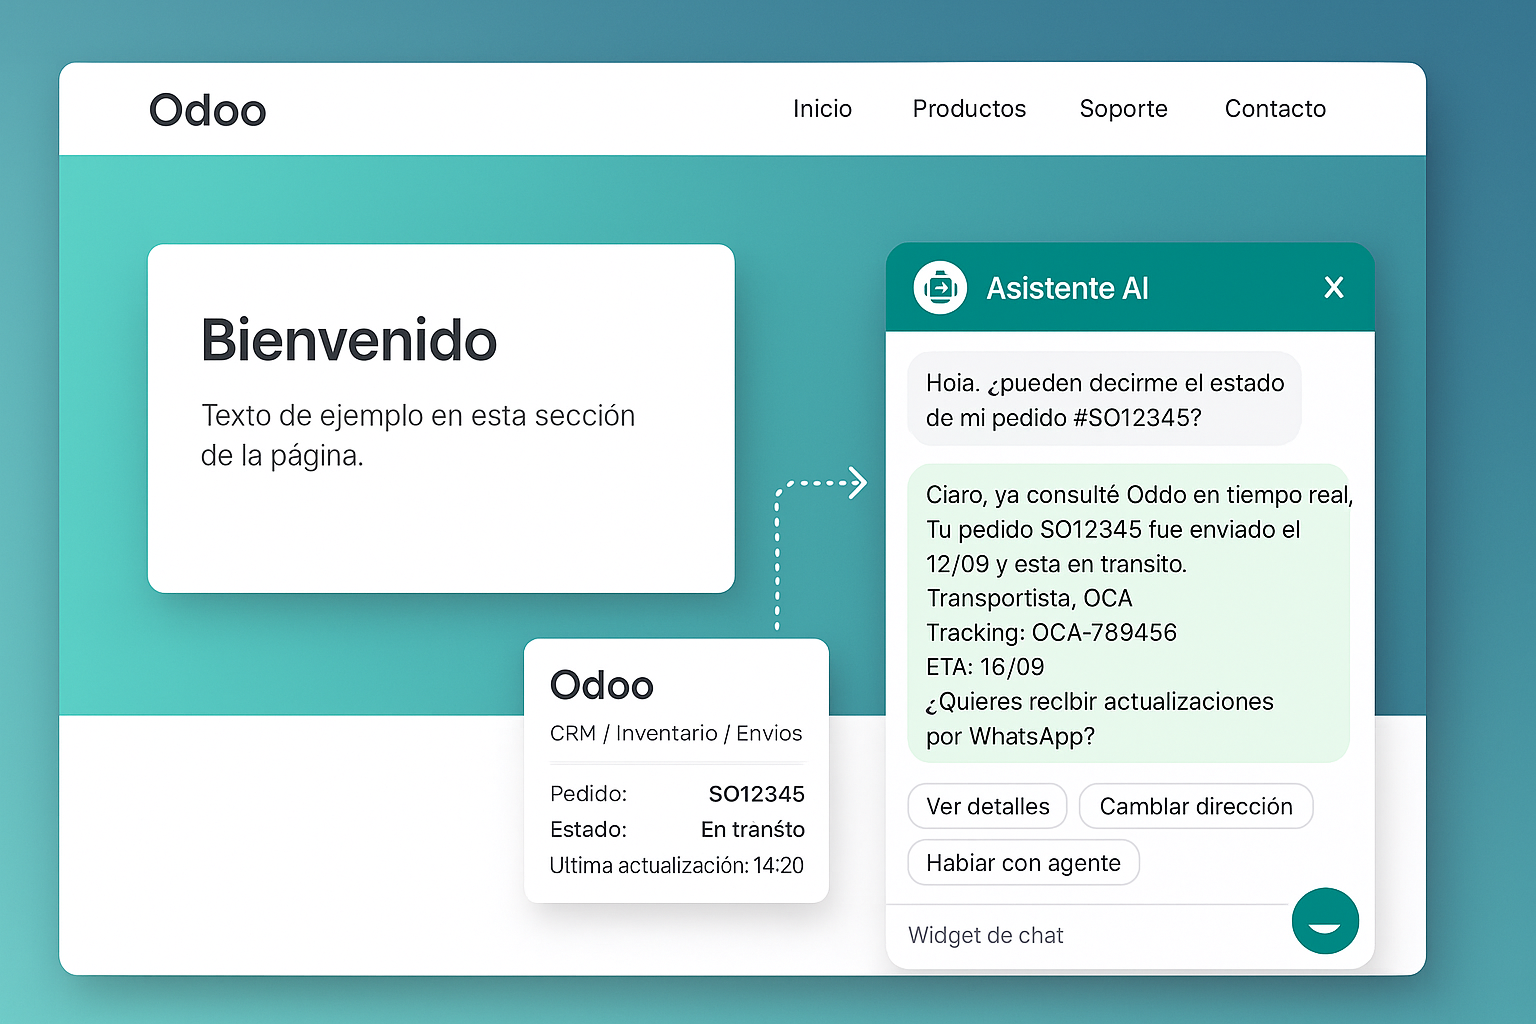1536x1024 pixels.
Task: Focus the Widget de chat input field
Action: [x=1090, y=935]
